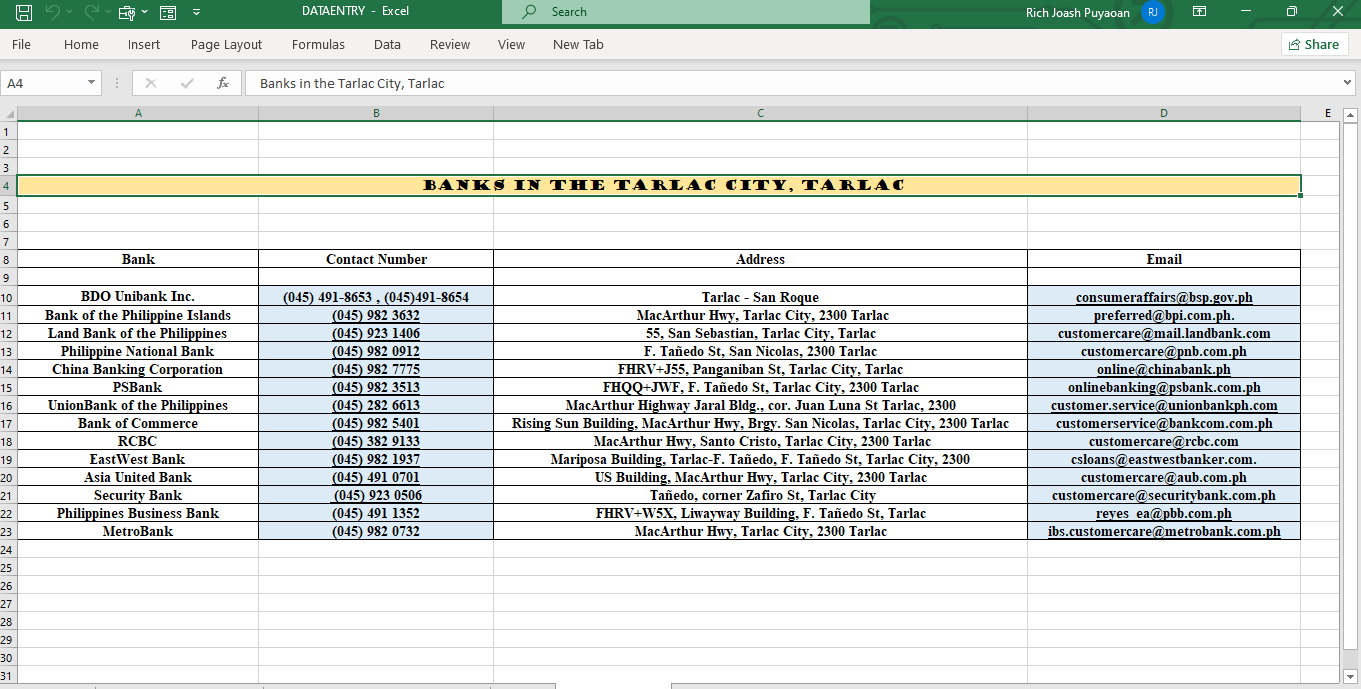
Task: Open the consumeraffairs@bsp.gov.ph email link
Action: point(1164,297)
